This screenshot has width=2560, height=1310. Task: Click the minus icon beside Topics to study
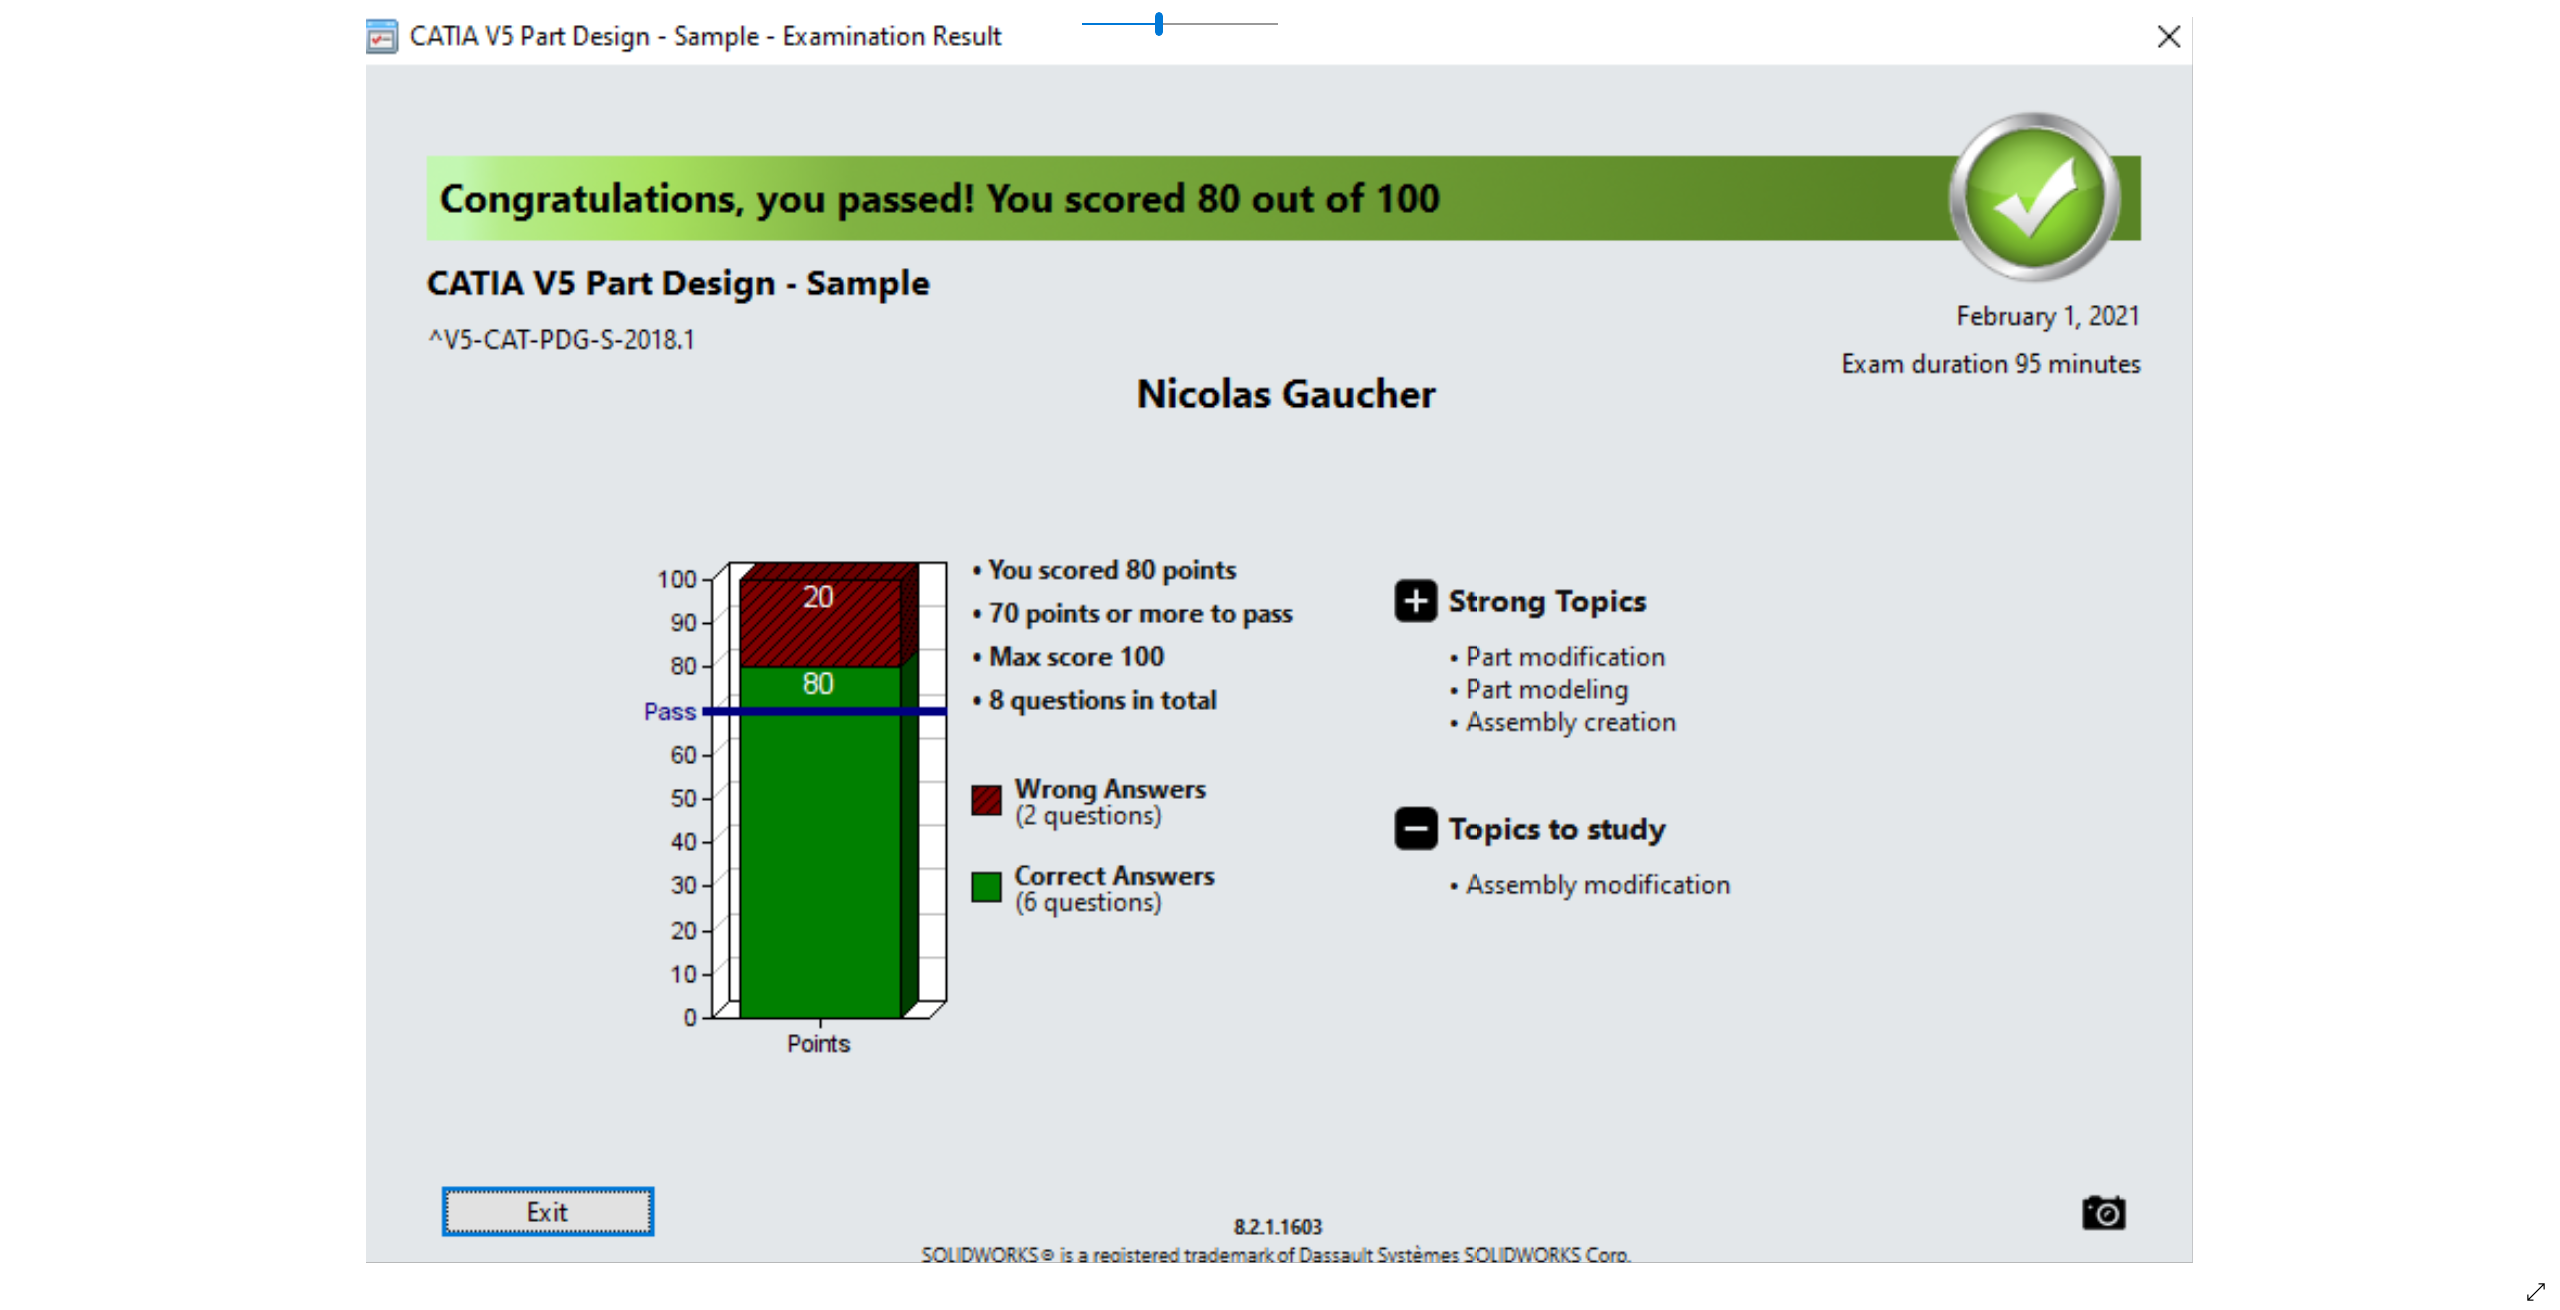pos(1415,828)
